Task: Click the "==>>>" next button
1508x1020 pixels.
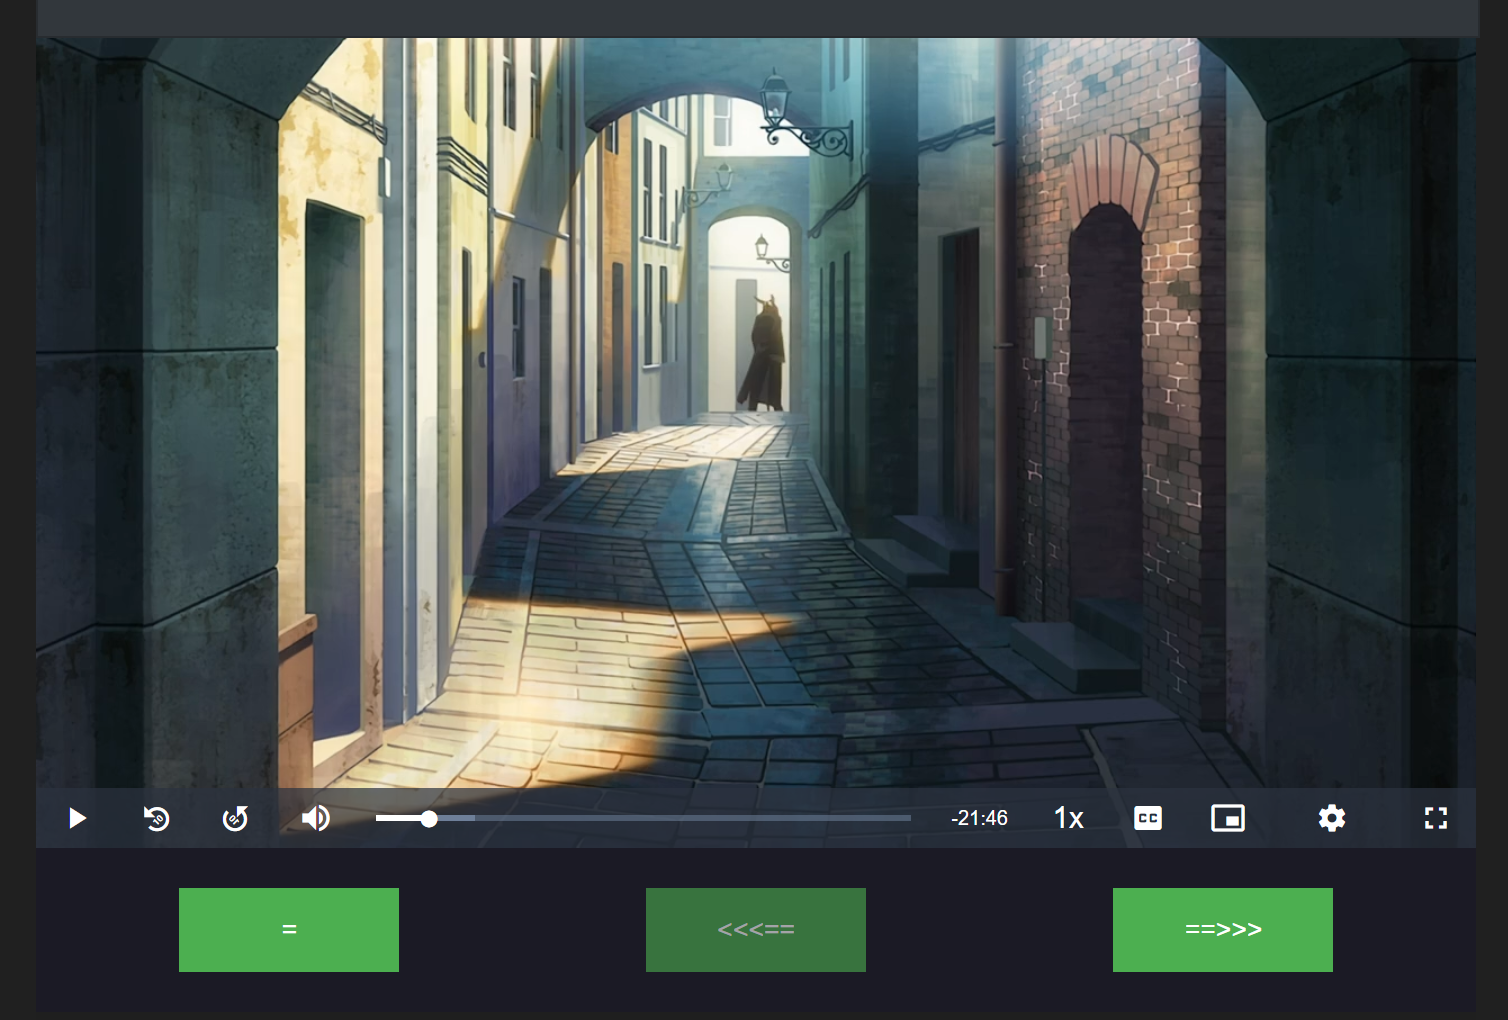Action: tap(1223, 930)
